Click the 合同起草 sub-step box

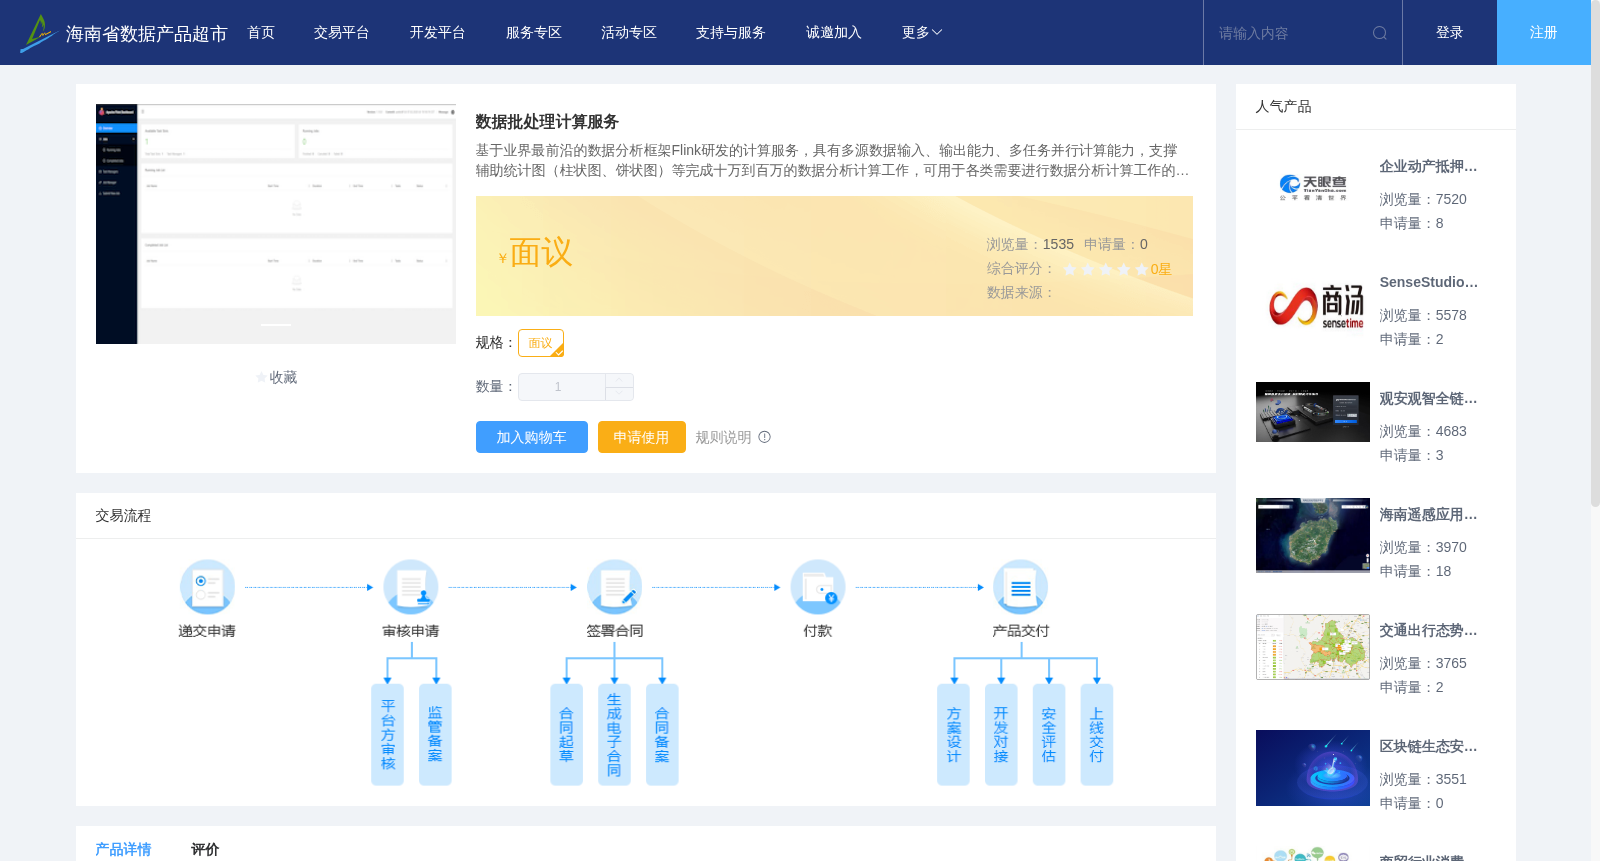coord(566,735)
